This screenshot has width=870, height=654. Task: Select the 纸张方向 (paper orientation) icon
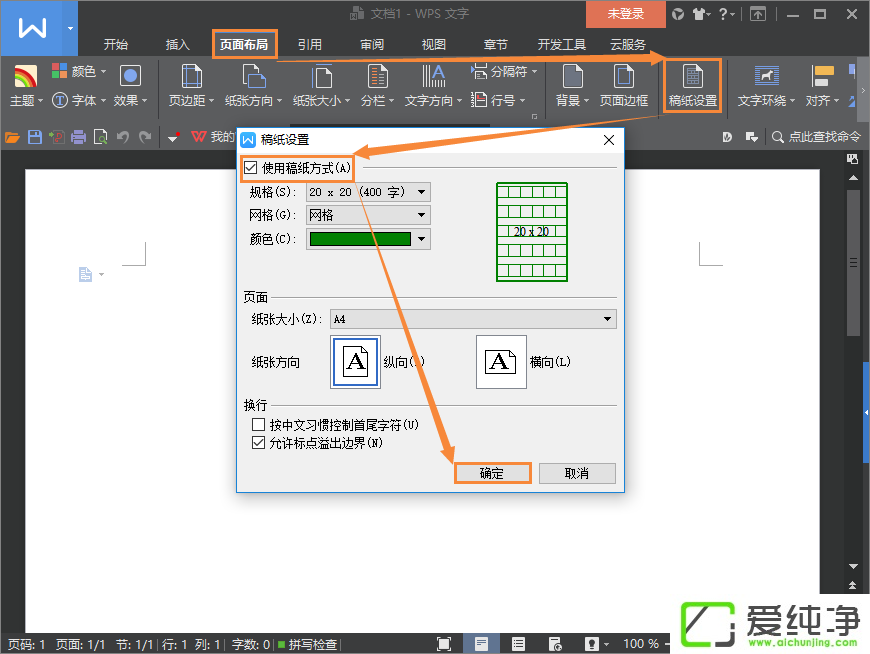tap(252, 85)
